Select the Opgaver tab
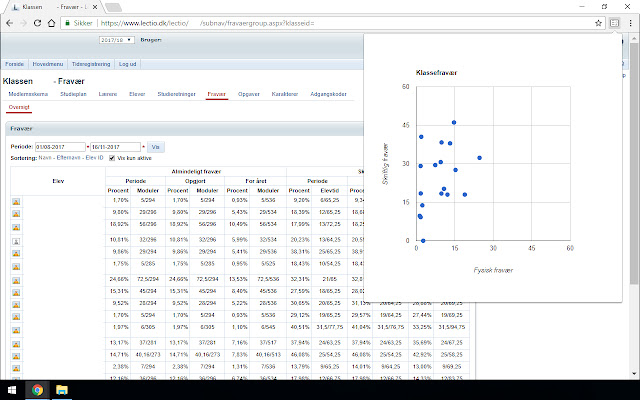 [x=249, y=93]
